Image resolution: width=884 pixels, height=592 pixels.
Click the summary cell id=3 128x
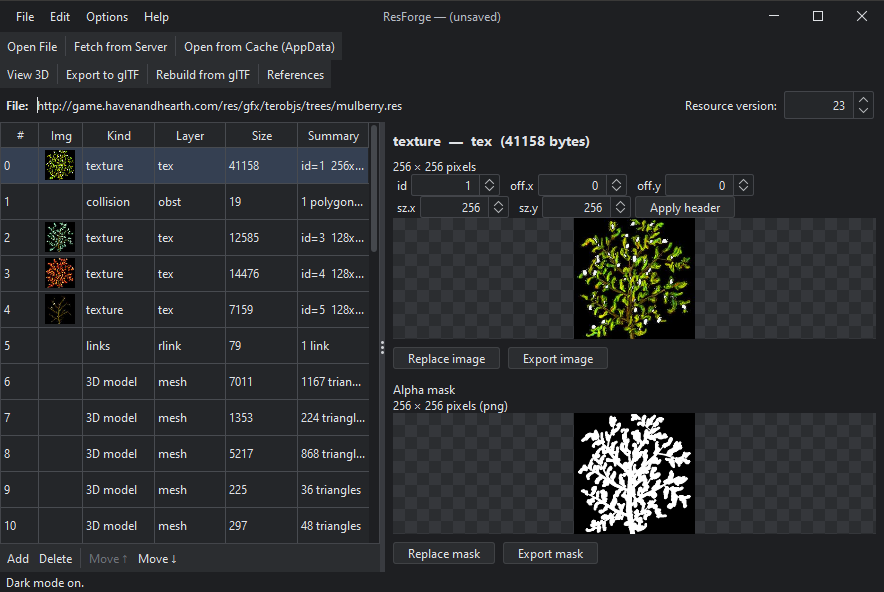click(x=333, y=237)
